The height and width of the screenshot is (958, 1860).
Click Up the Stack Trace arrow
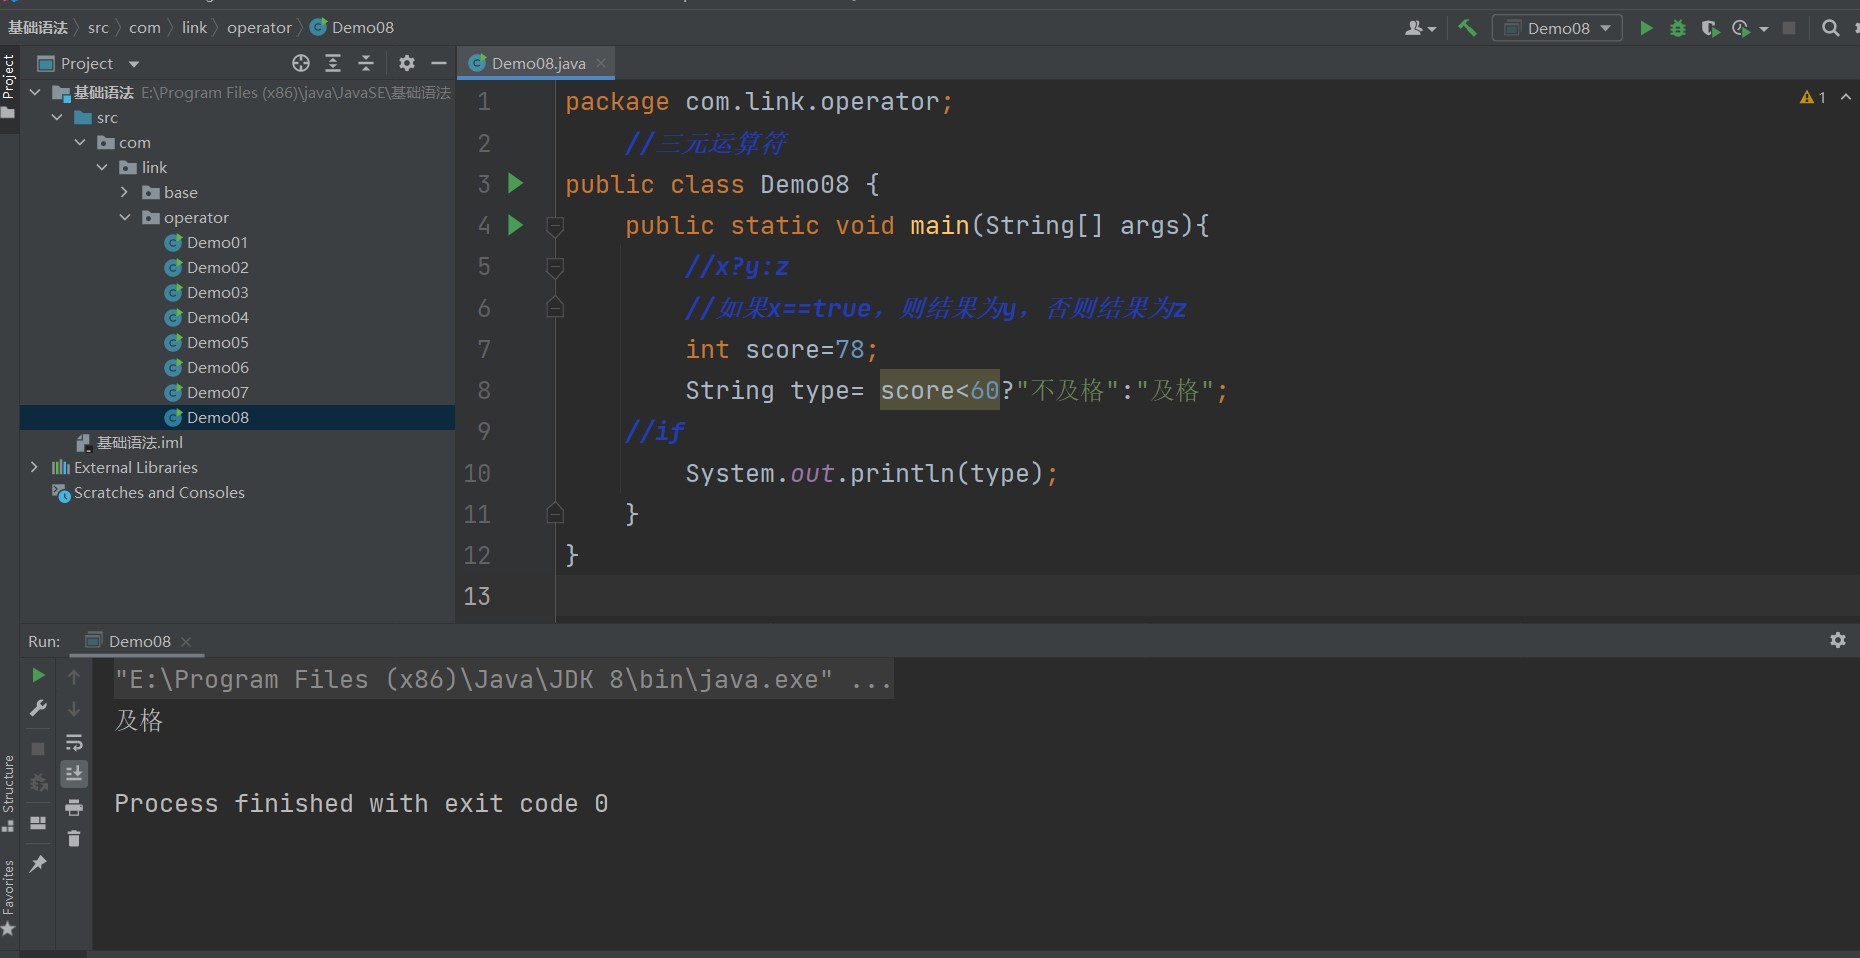click(x=74, y=677)
